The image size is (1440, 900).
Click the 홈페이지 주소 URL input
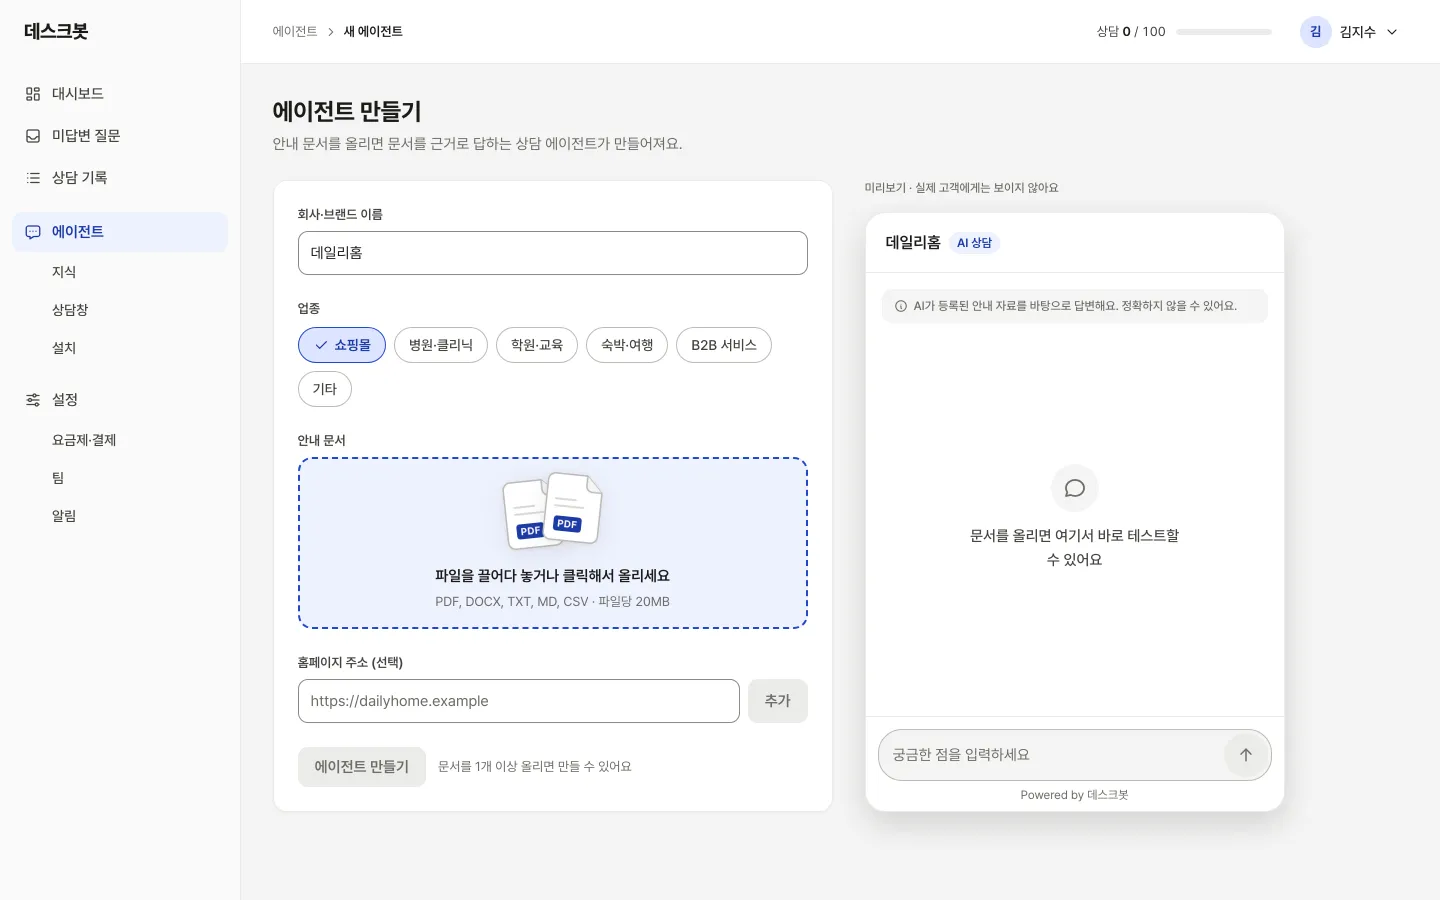(x=519, y=701)
